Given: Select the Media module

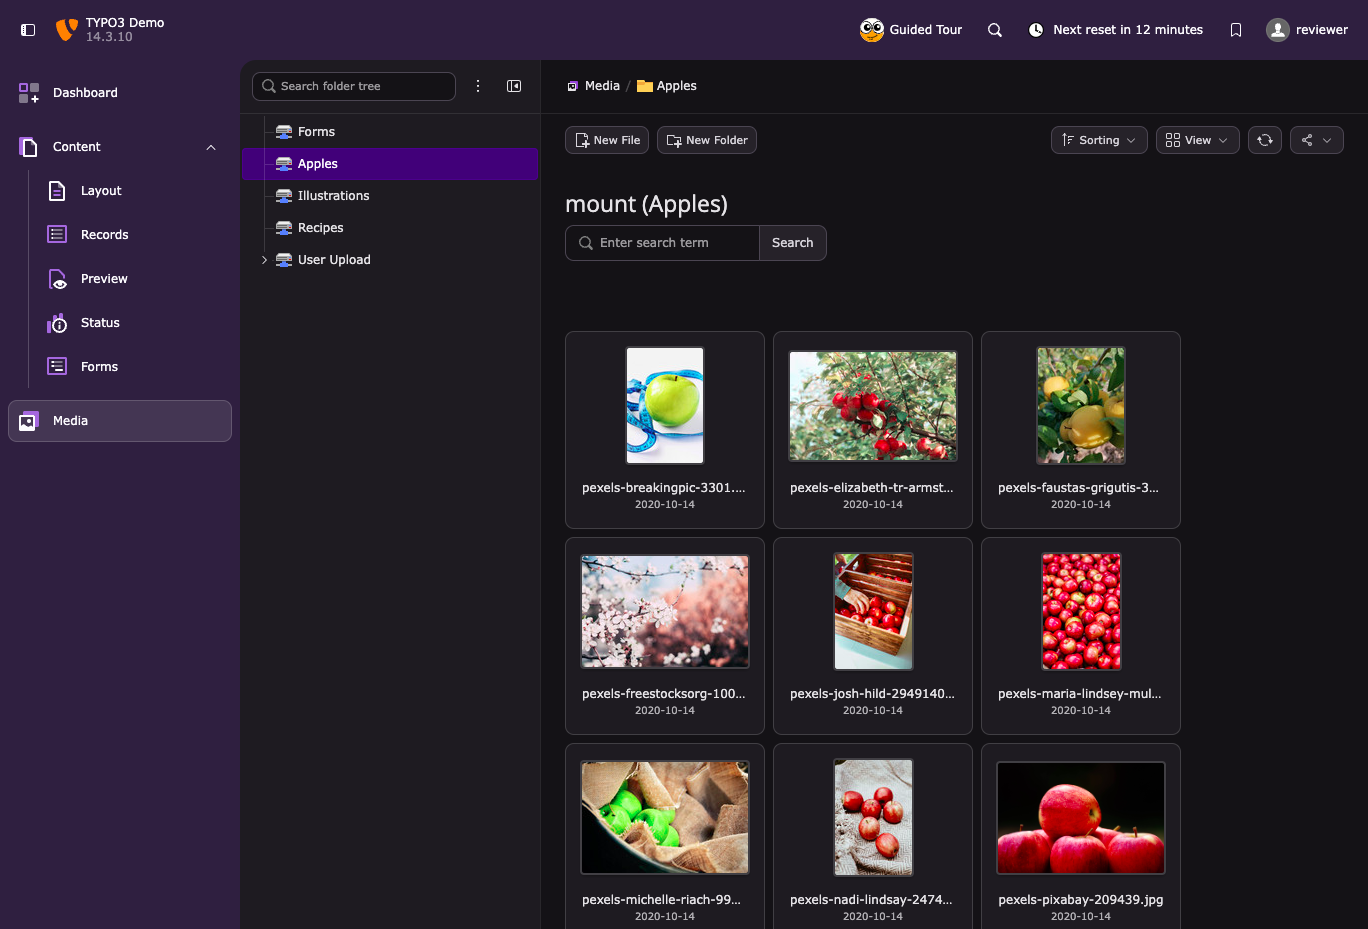Looking at the screenshot, I should (x=120, y=421).
